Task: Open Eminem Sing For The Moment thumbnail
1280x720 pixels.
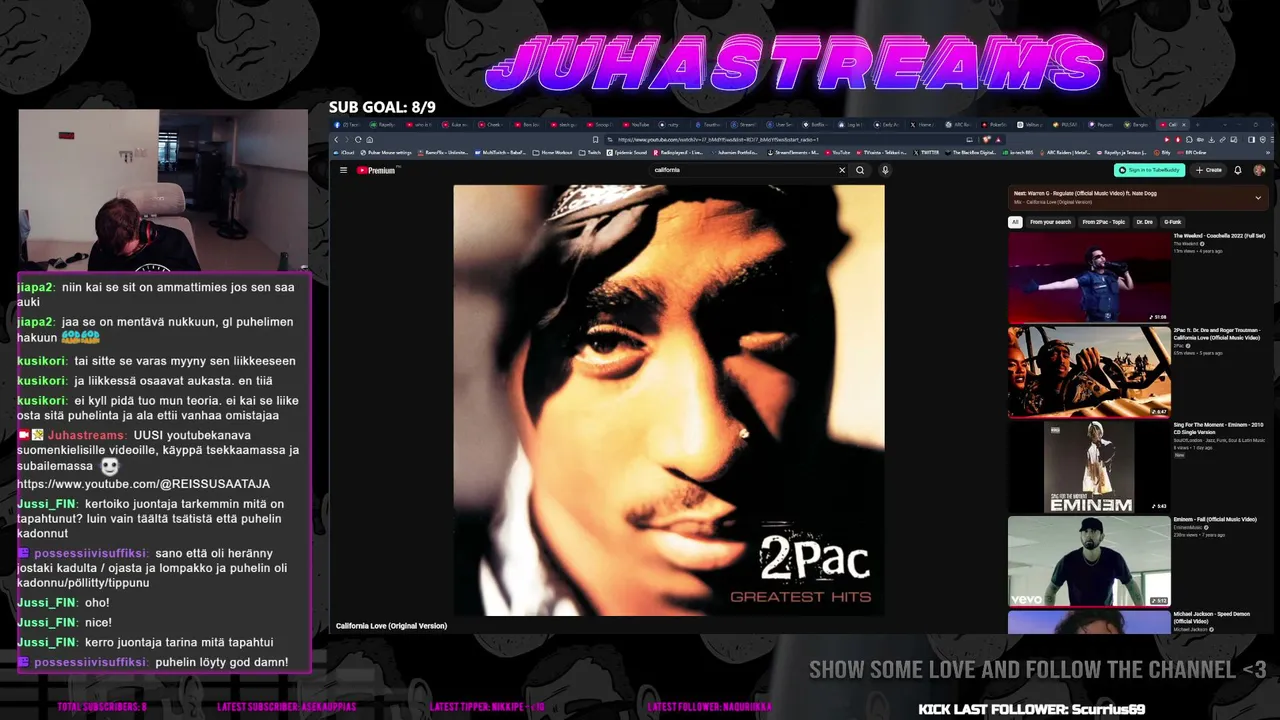Action: (x=1089, y=467)
